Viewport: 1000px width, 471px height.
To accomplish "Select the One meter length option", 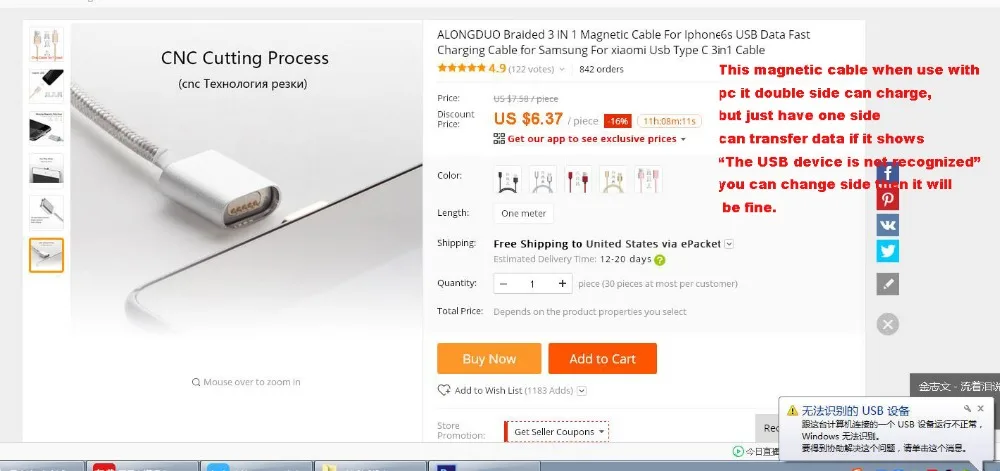I will tap(524, 214).
